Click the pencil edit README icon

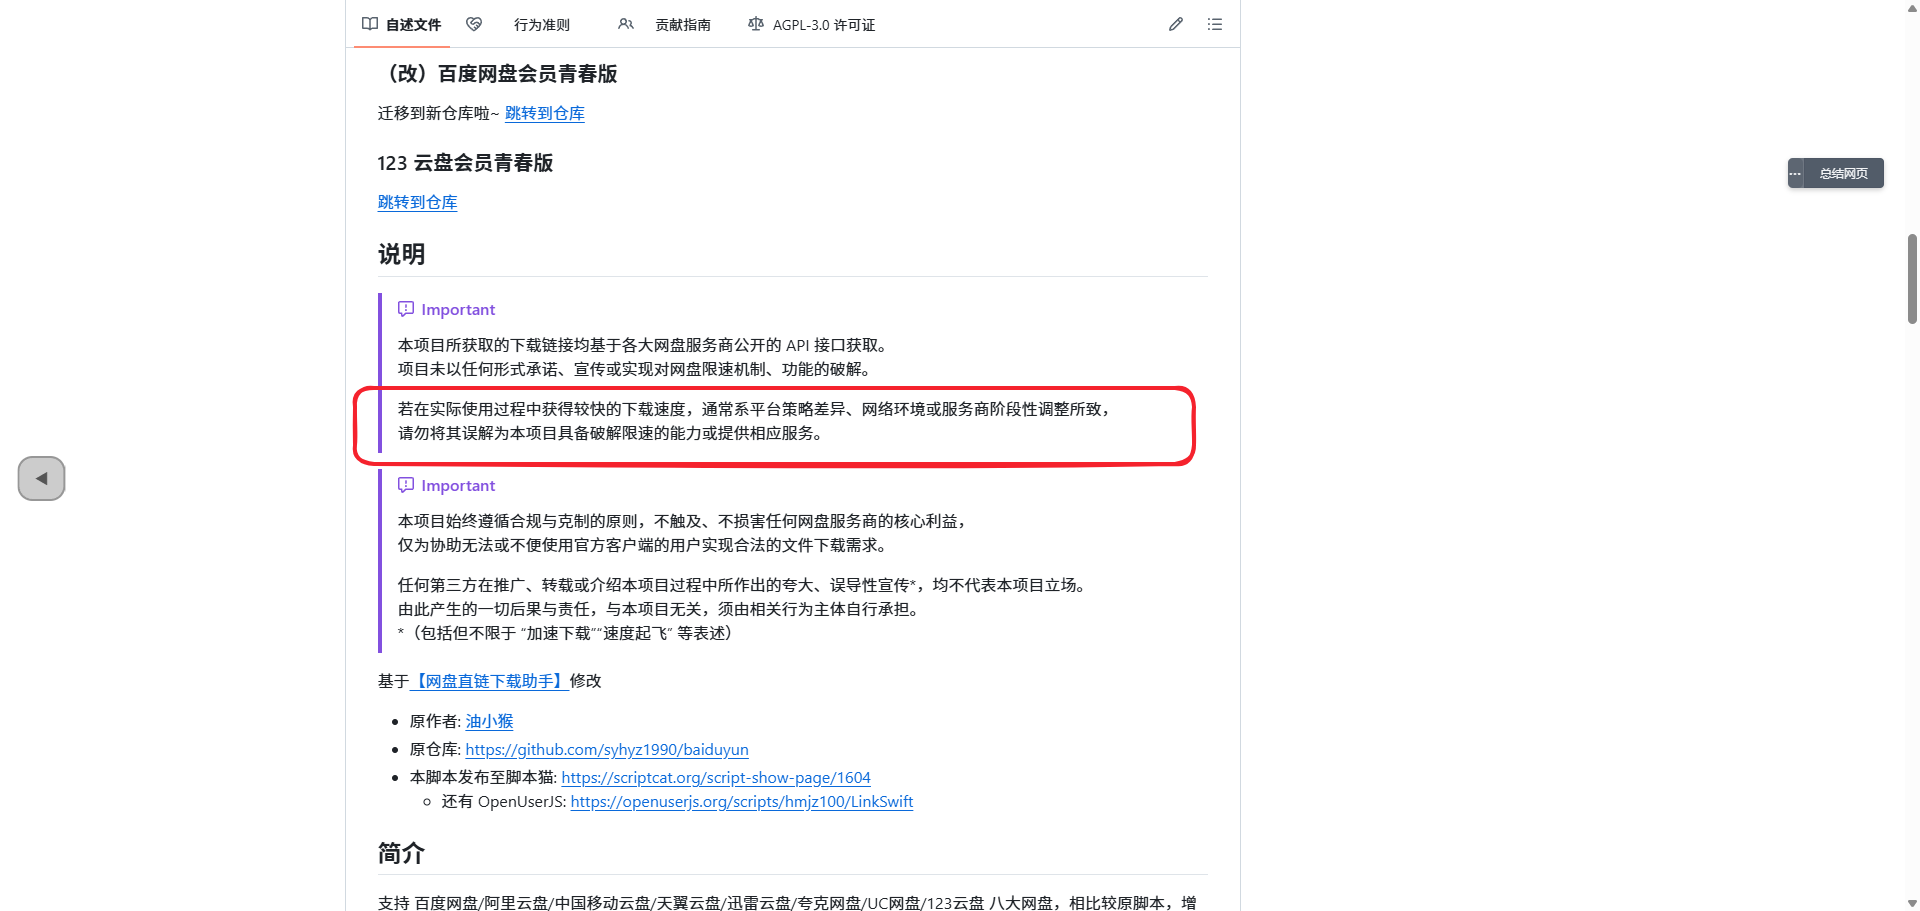[x=1176, y=24]
